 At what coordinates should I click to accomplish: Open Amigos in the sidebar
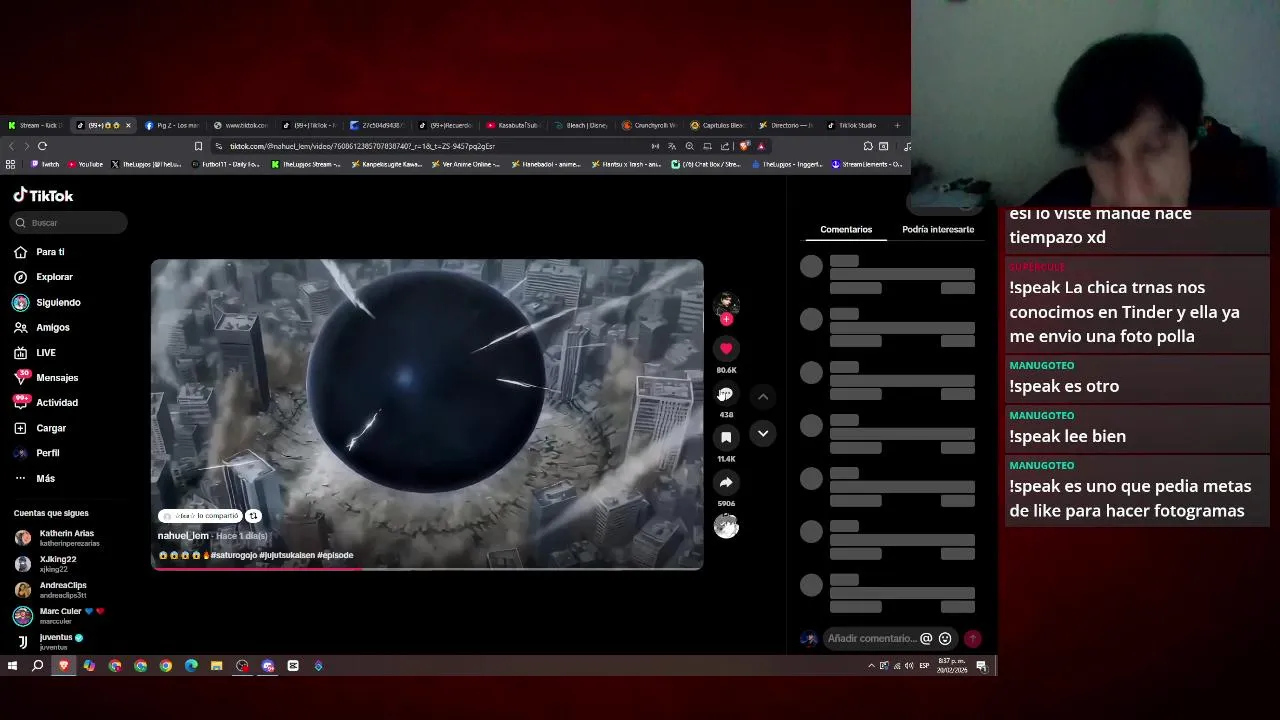42,327
